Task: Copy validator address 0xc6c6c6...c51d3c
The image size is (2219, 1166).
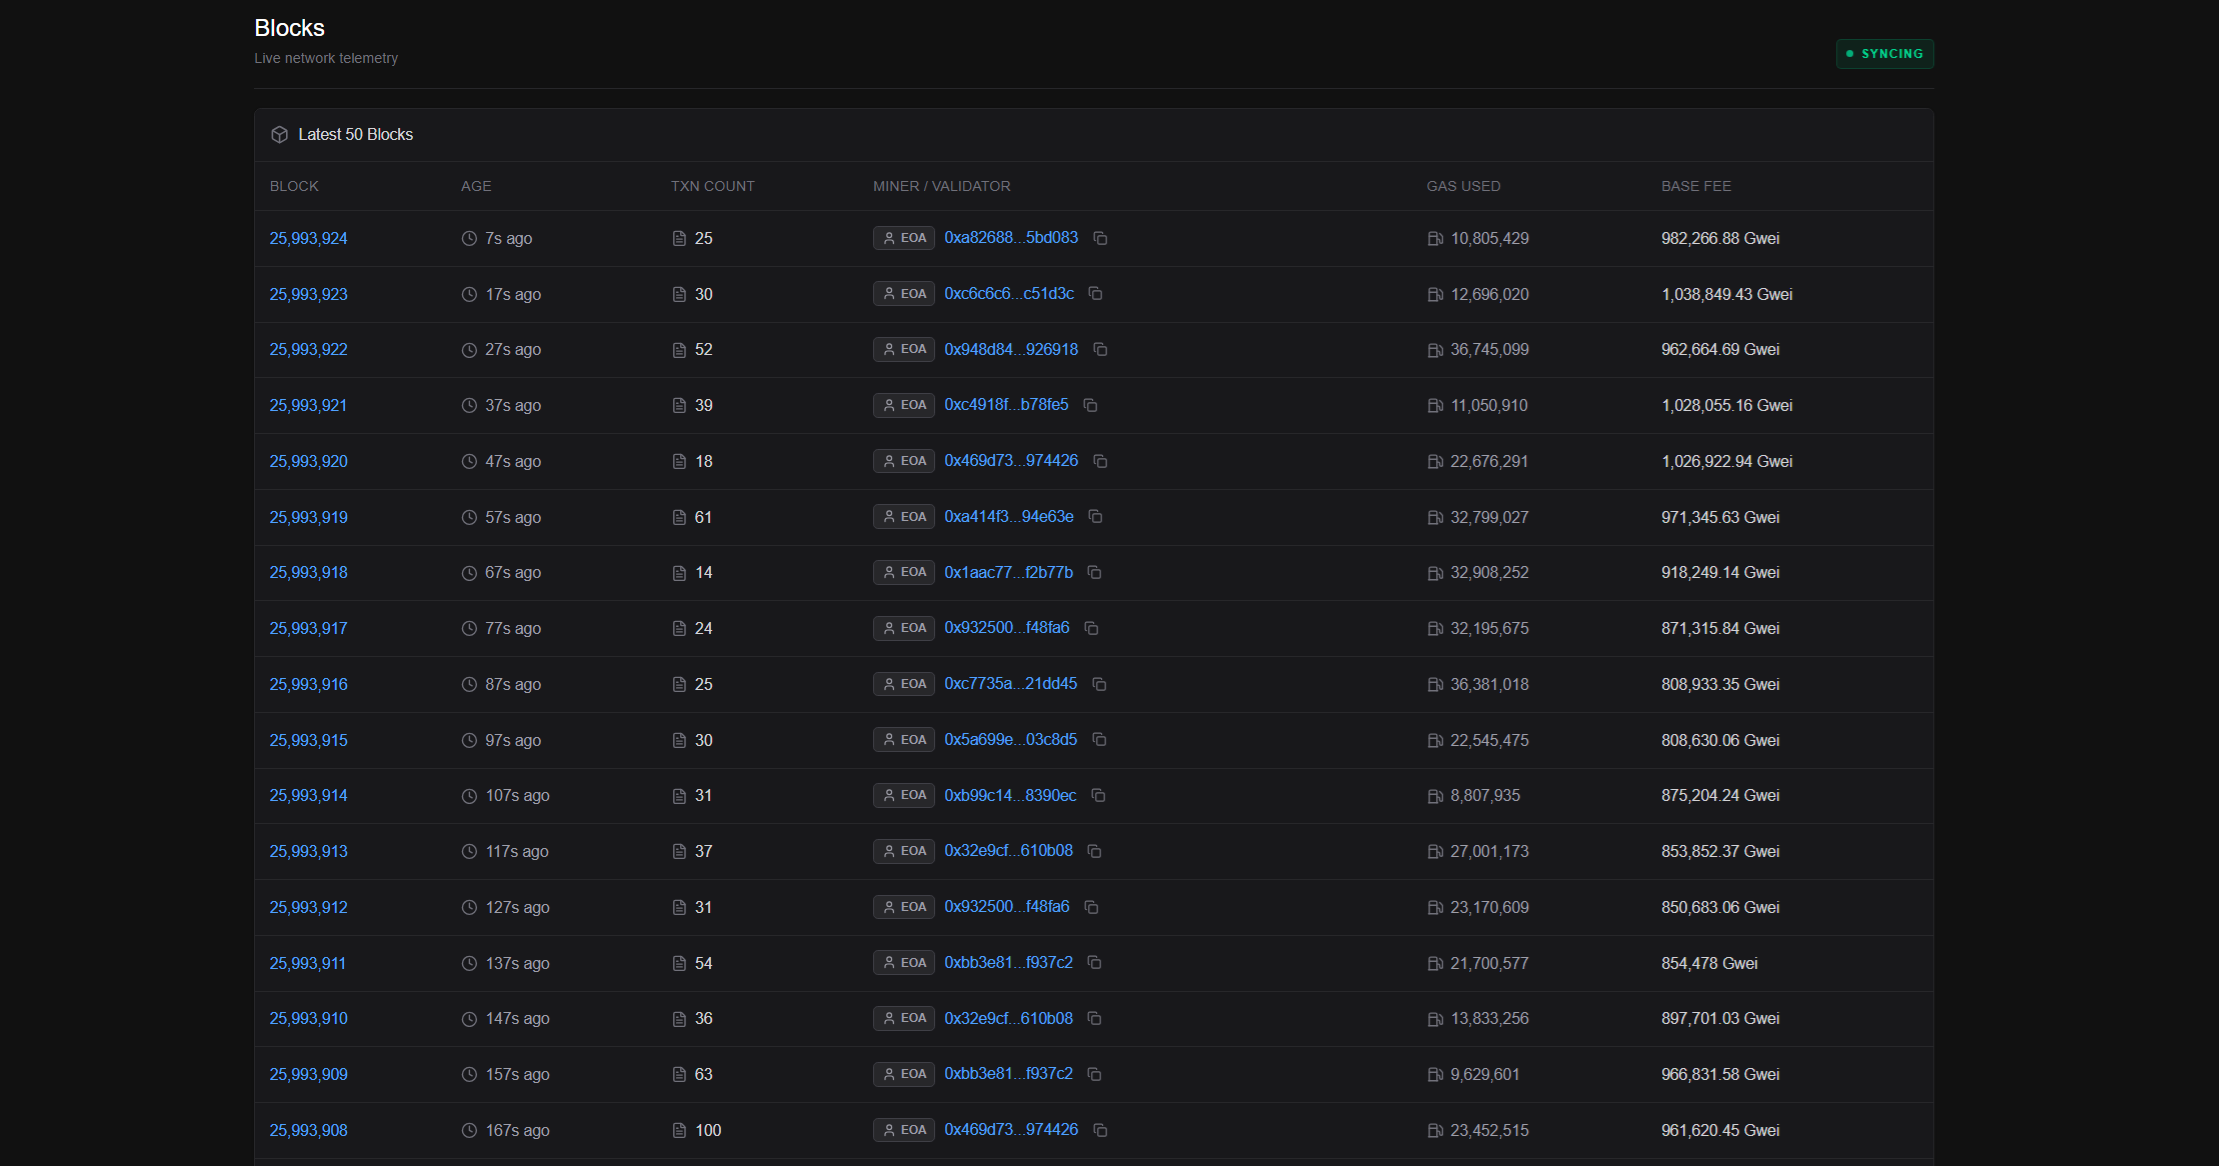Action: pyautogui.click(x=1096, y=294)
